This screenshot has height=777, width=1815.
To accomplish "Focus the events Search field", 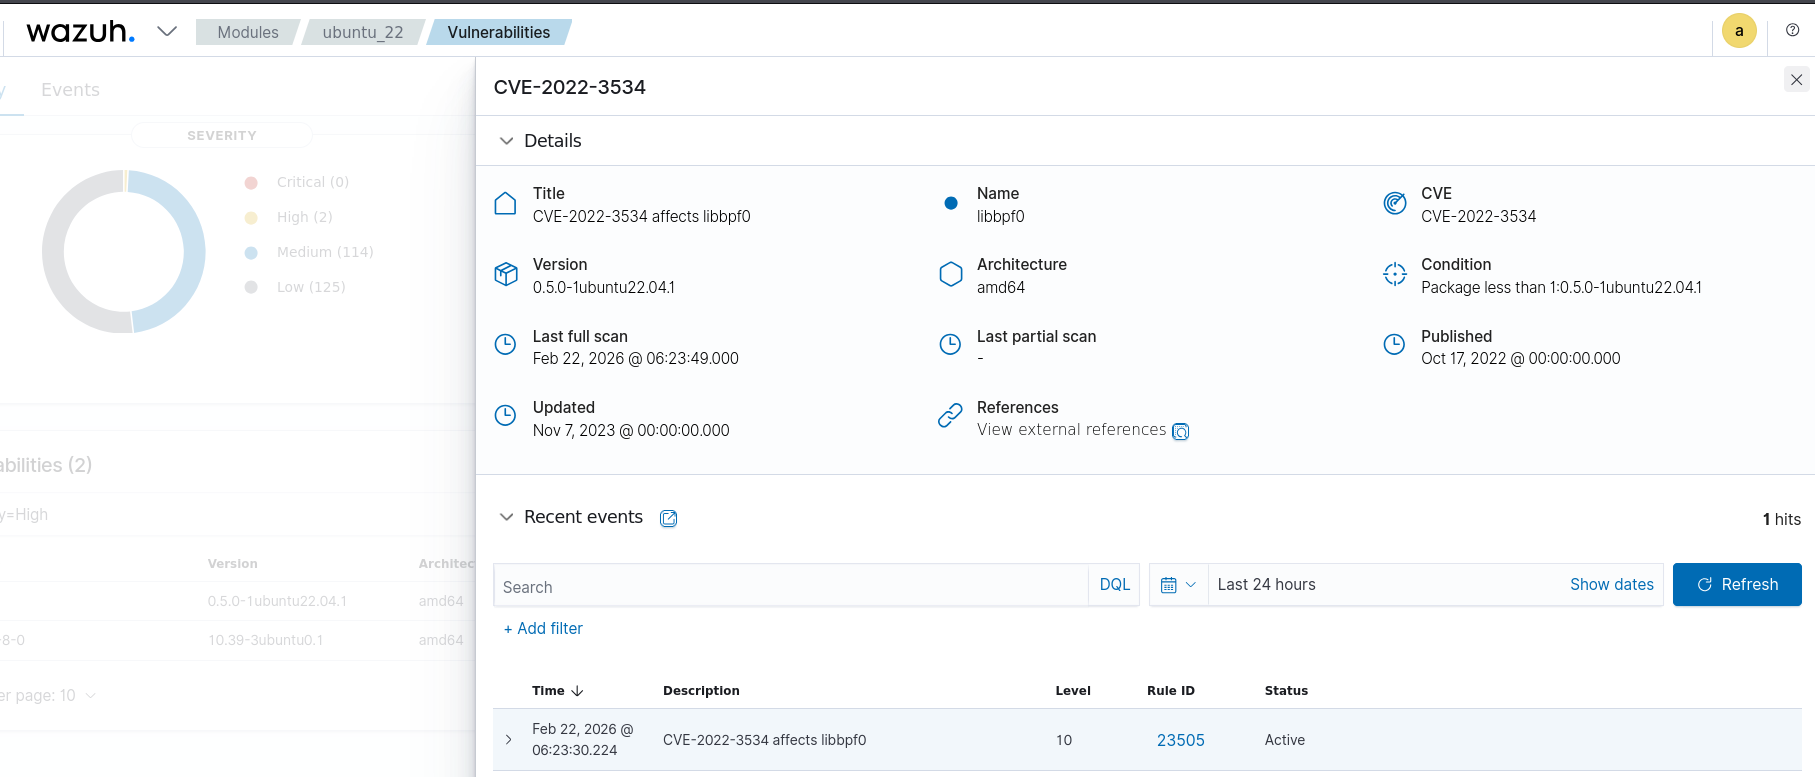I will tap(790, 586).
